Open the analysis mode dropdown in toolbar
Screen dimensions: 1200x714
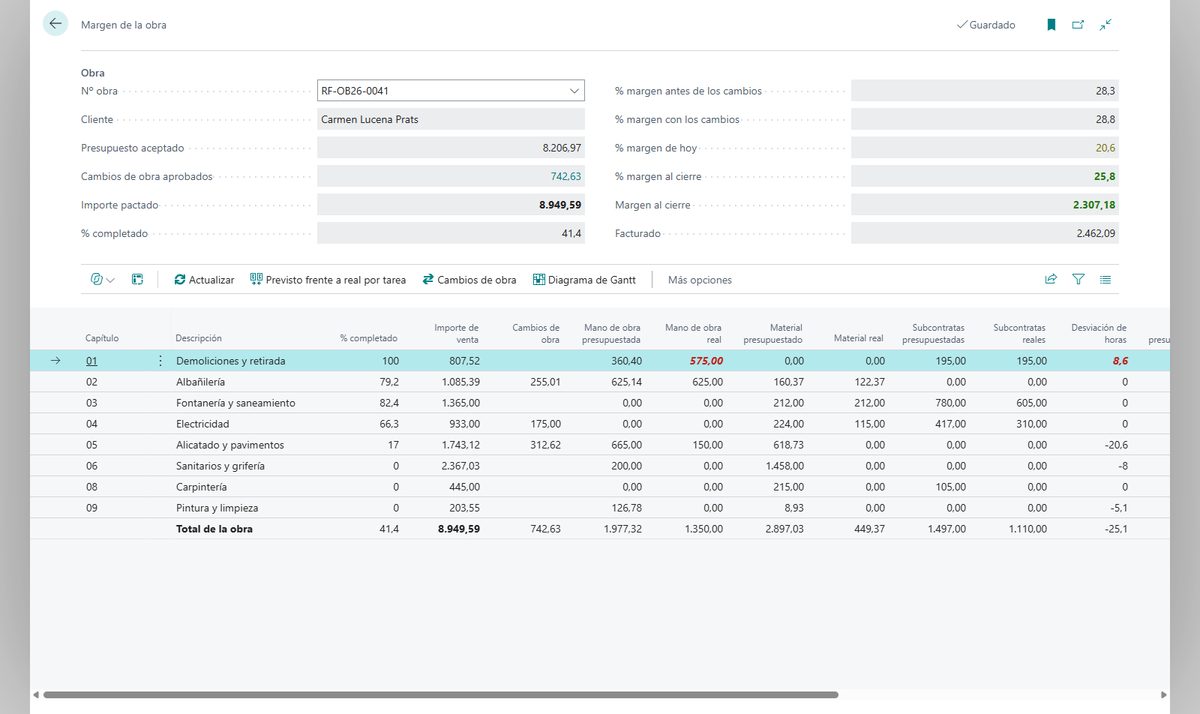coord(102,280)
